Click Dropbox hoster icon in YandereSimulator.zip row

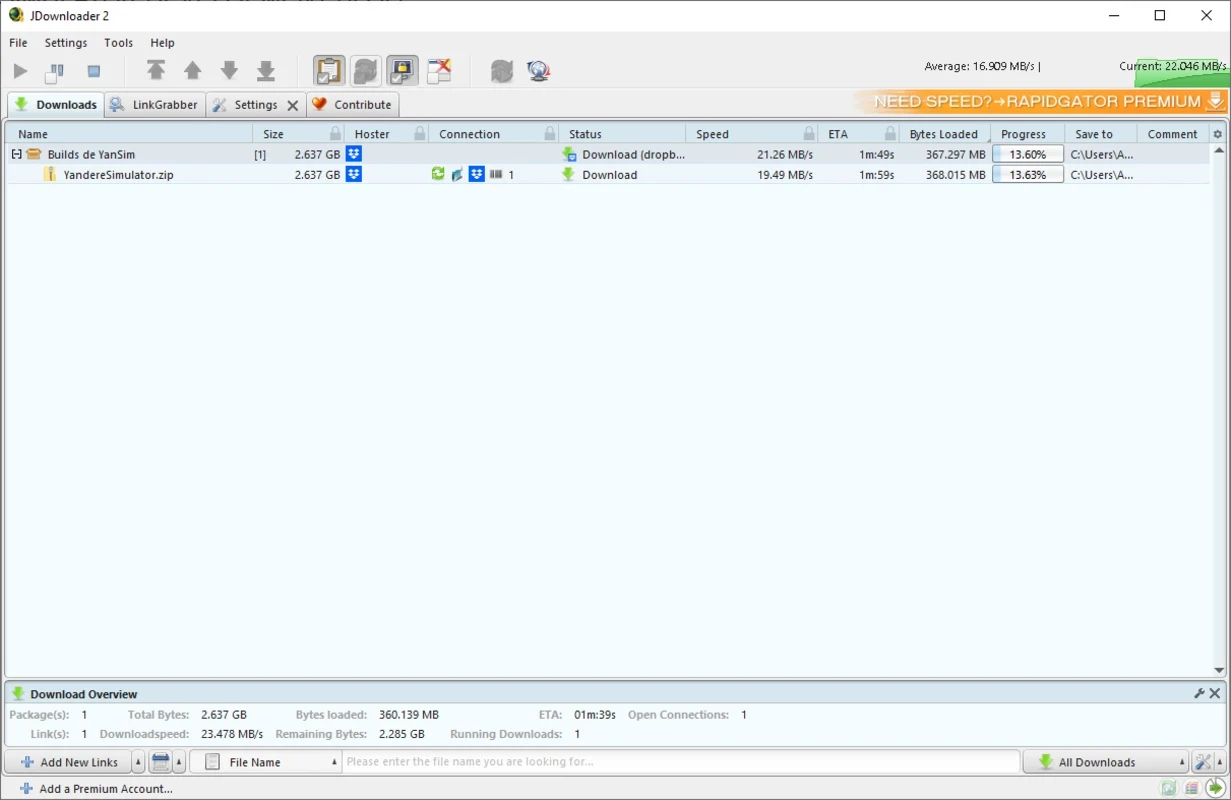(x=354, y=174)
